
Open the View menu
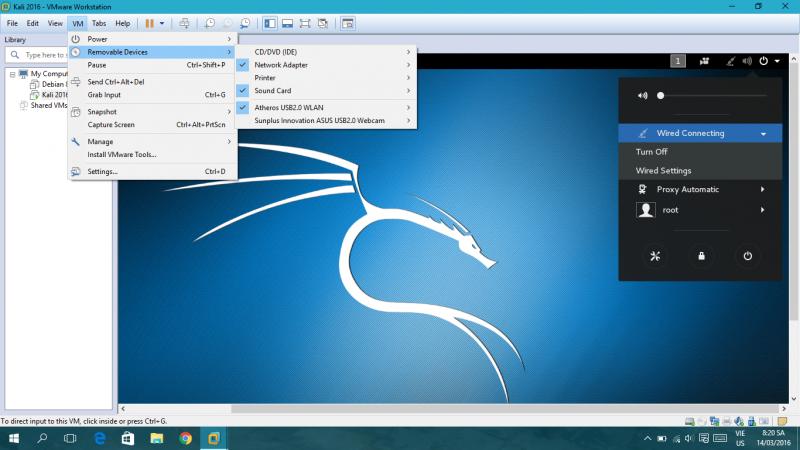tap(55, 23)
